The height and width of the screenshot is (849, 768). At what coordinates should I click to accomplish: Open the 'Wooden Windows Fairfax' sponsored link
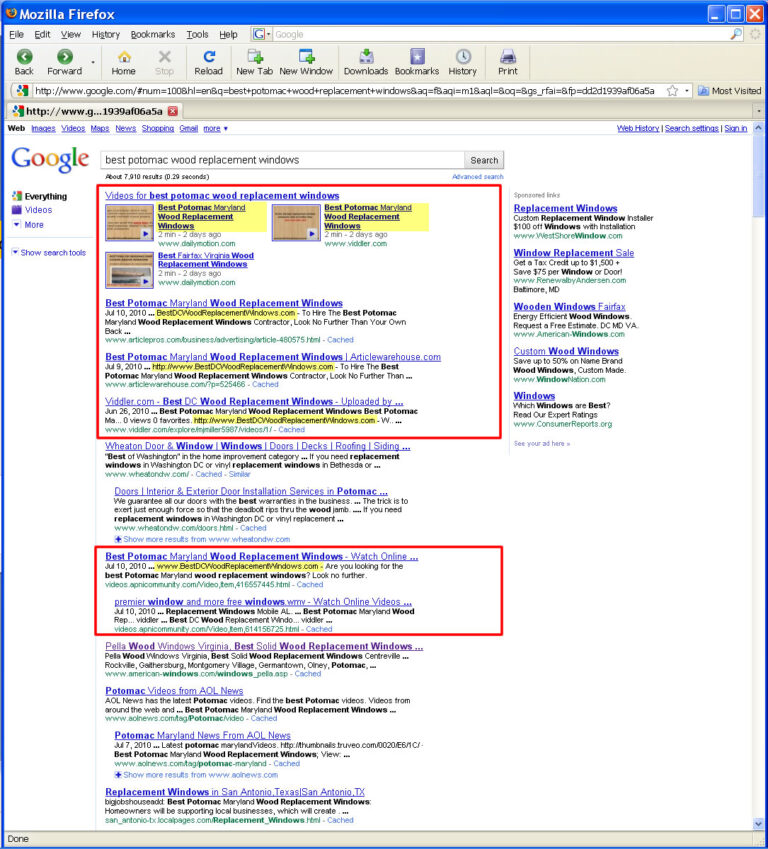coord(569,306)
